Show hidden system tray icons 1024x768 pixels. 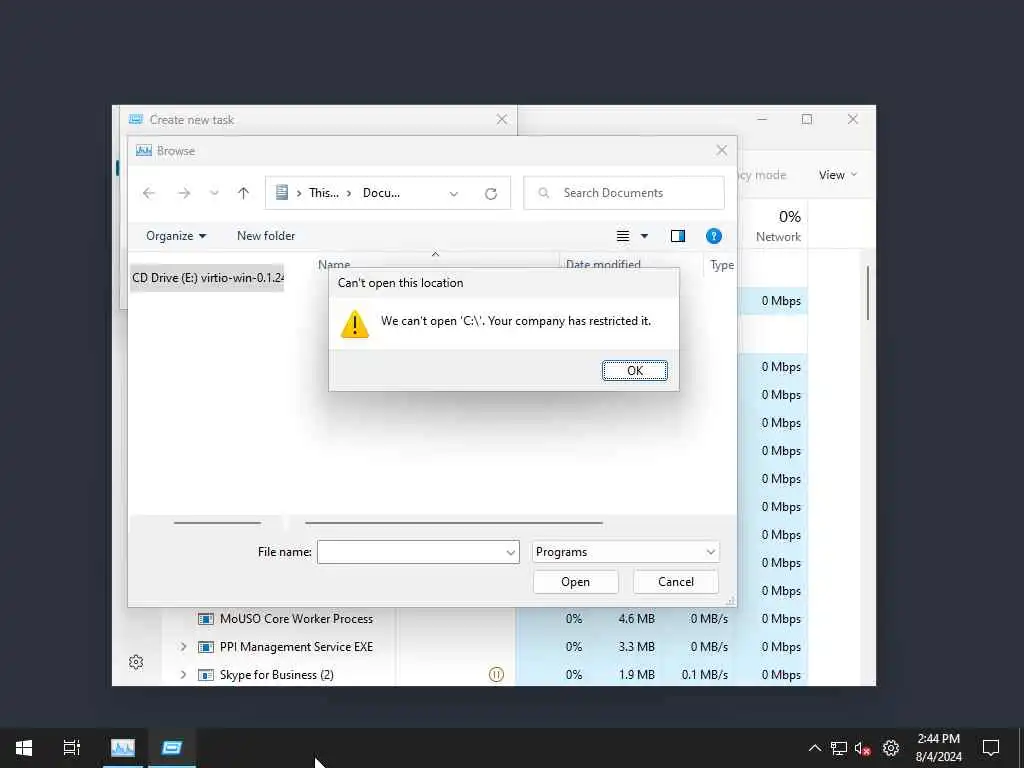click(814, 748)
